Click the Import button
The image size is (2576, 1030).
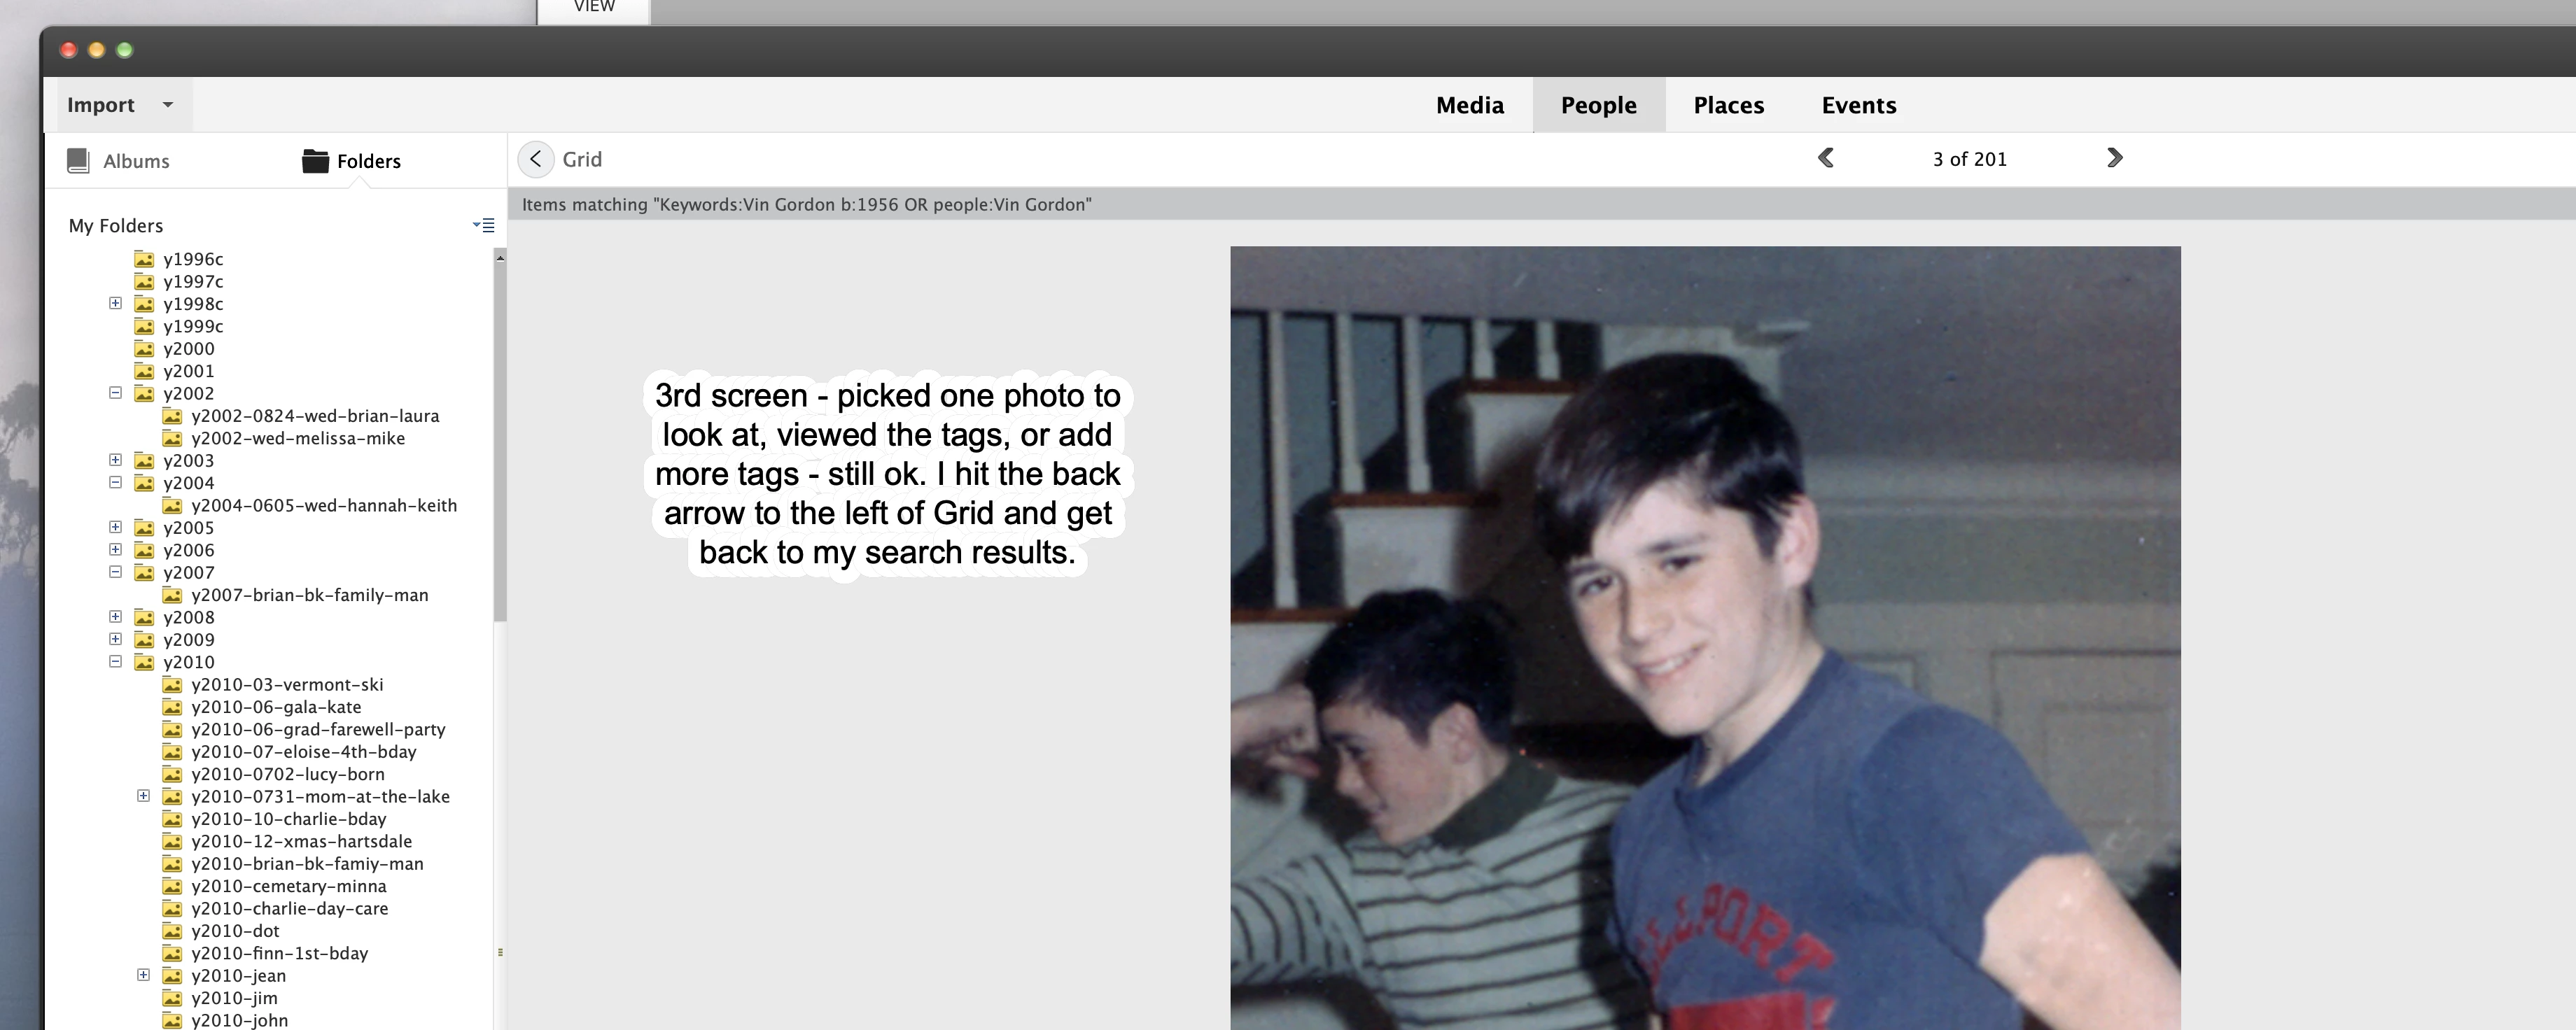pyautogui.click(x=101, y=105)
